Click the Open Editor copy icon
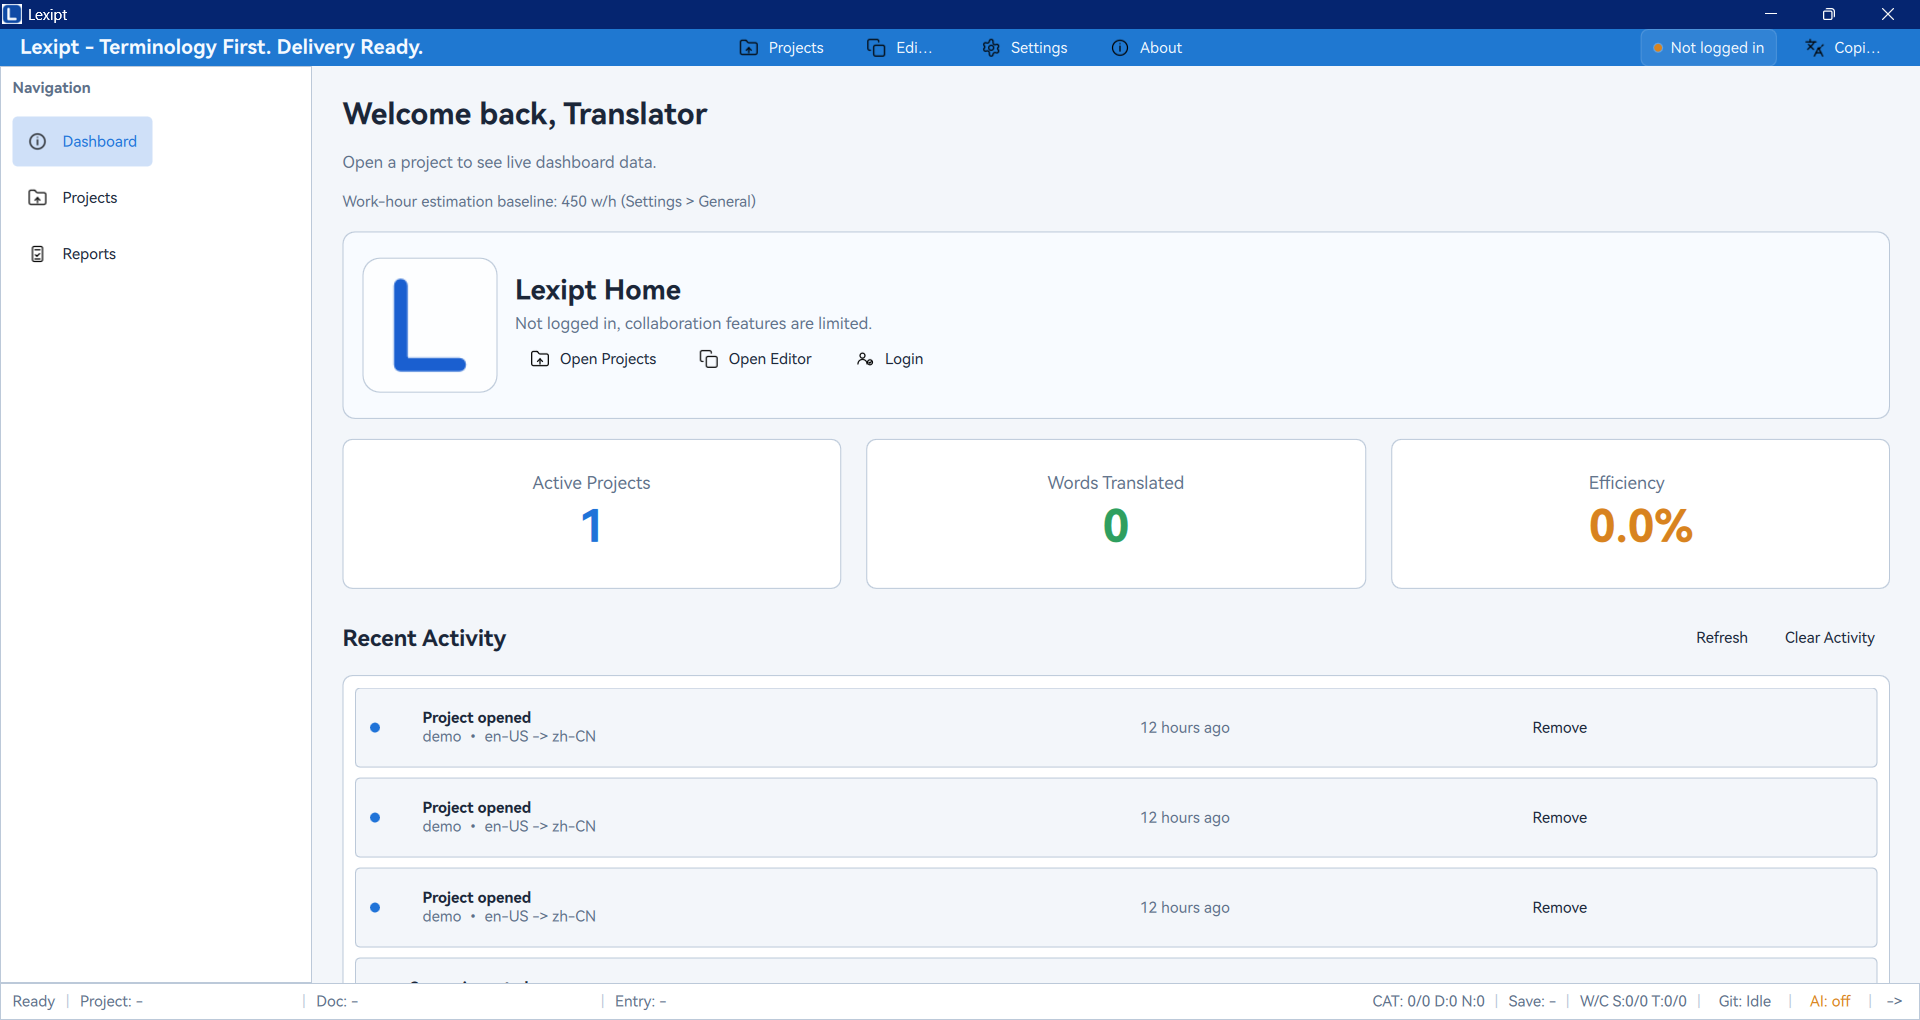 pyautogui.click(x=708, y=359)
